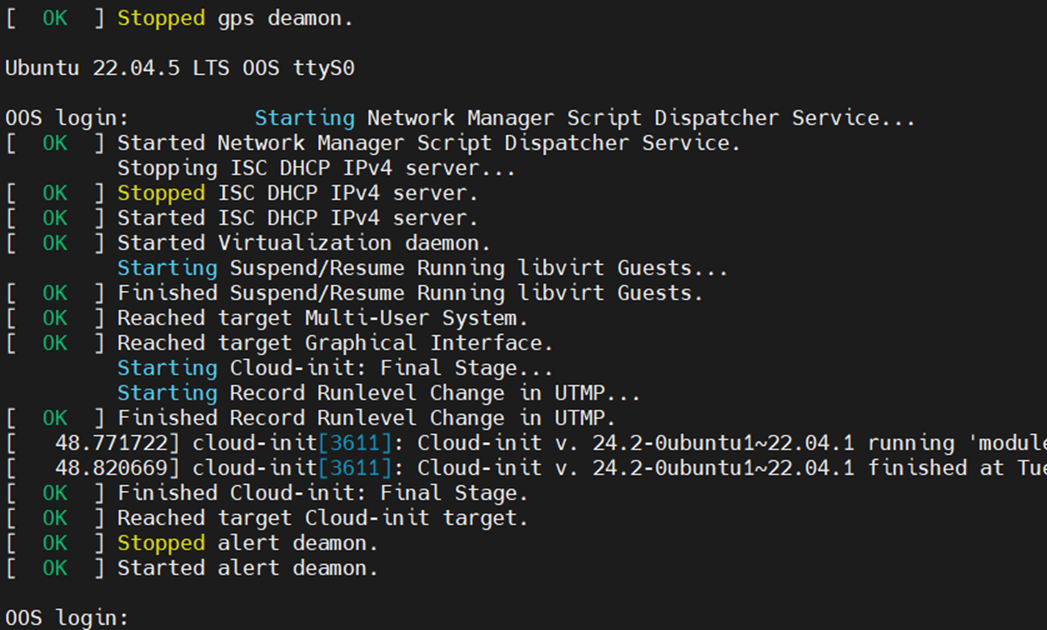Click the yellow Stopped gps deamon text
Viewport: 1047px width, 630px height.
(179, 18)
